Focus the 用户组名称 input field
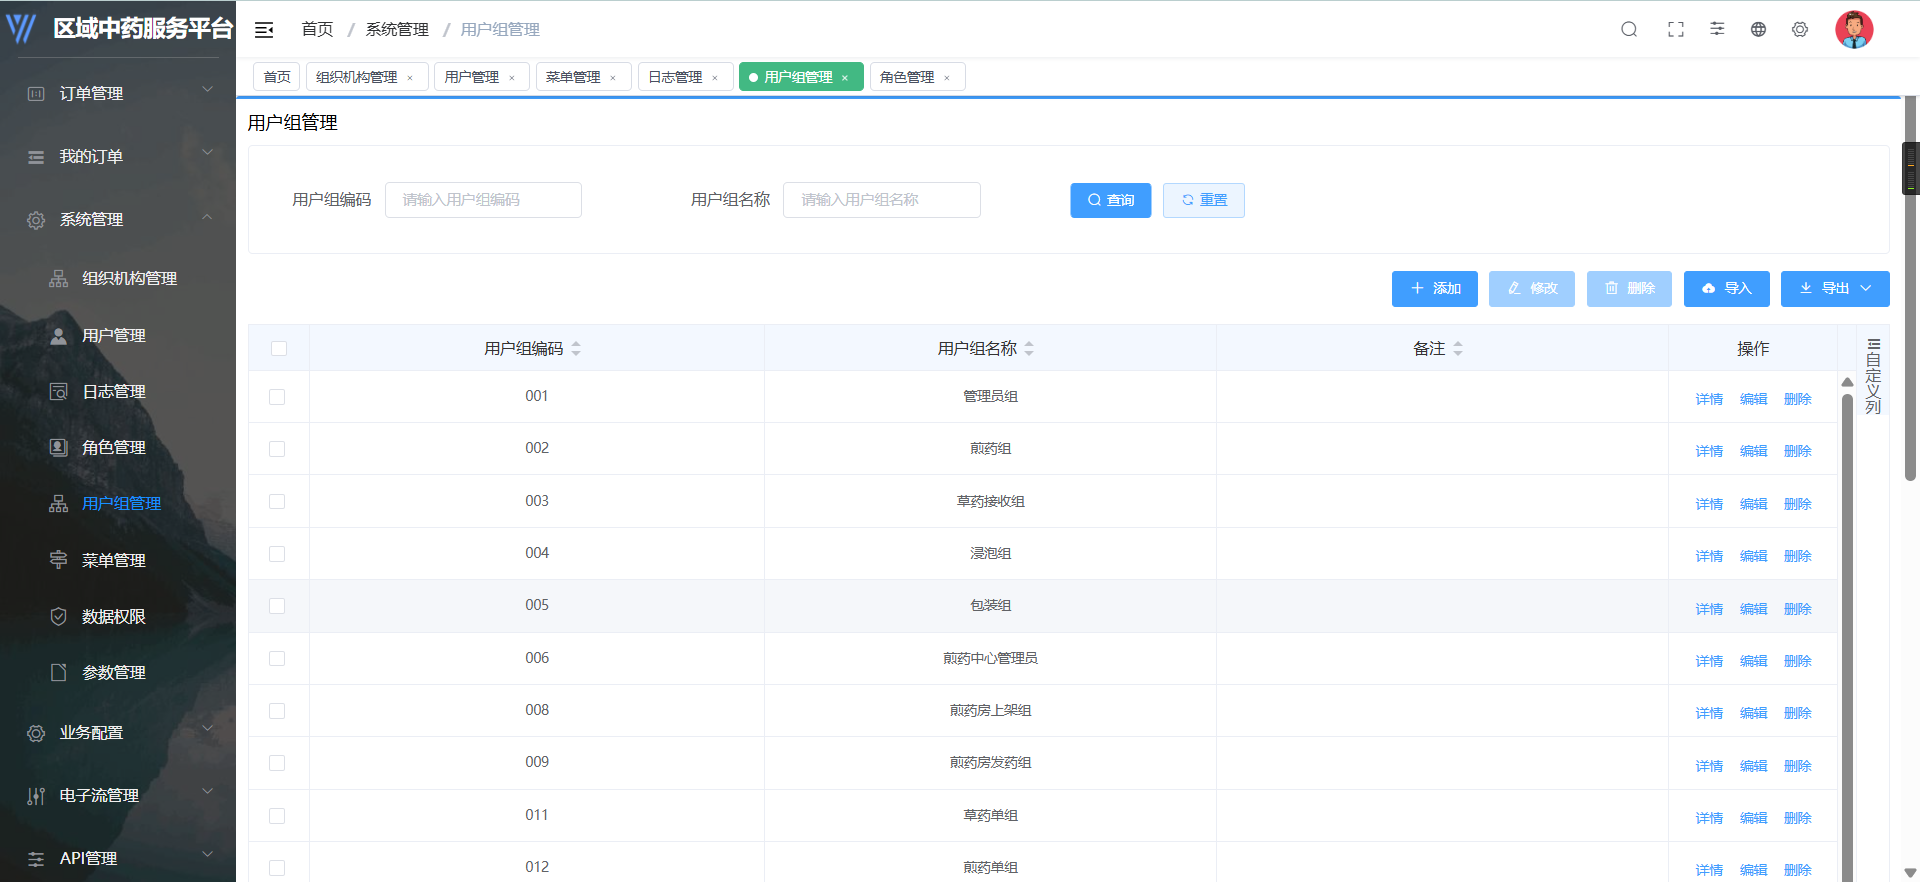This screenshot has height=882, width=1920. pyautogui.click(x=881, y=200)
